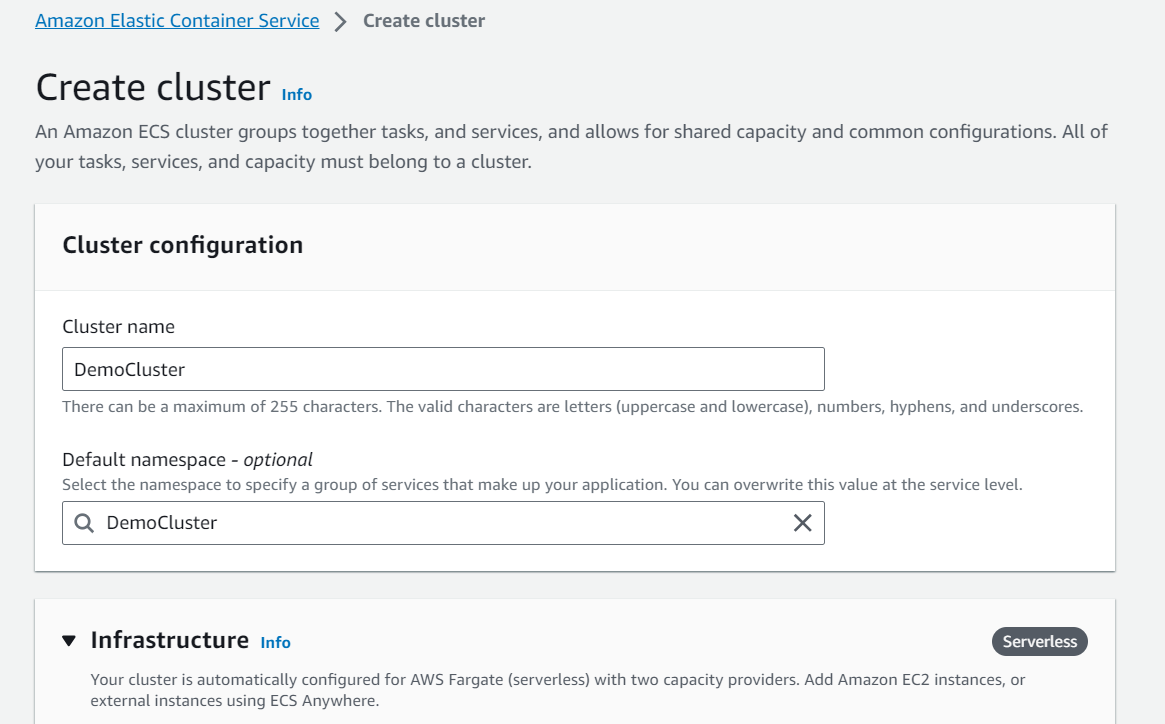The image size is (1165, 724).
Task: Click the AWS Fargate infrastructure description text
Action: click(557, 690)
